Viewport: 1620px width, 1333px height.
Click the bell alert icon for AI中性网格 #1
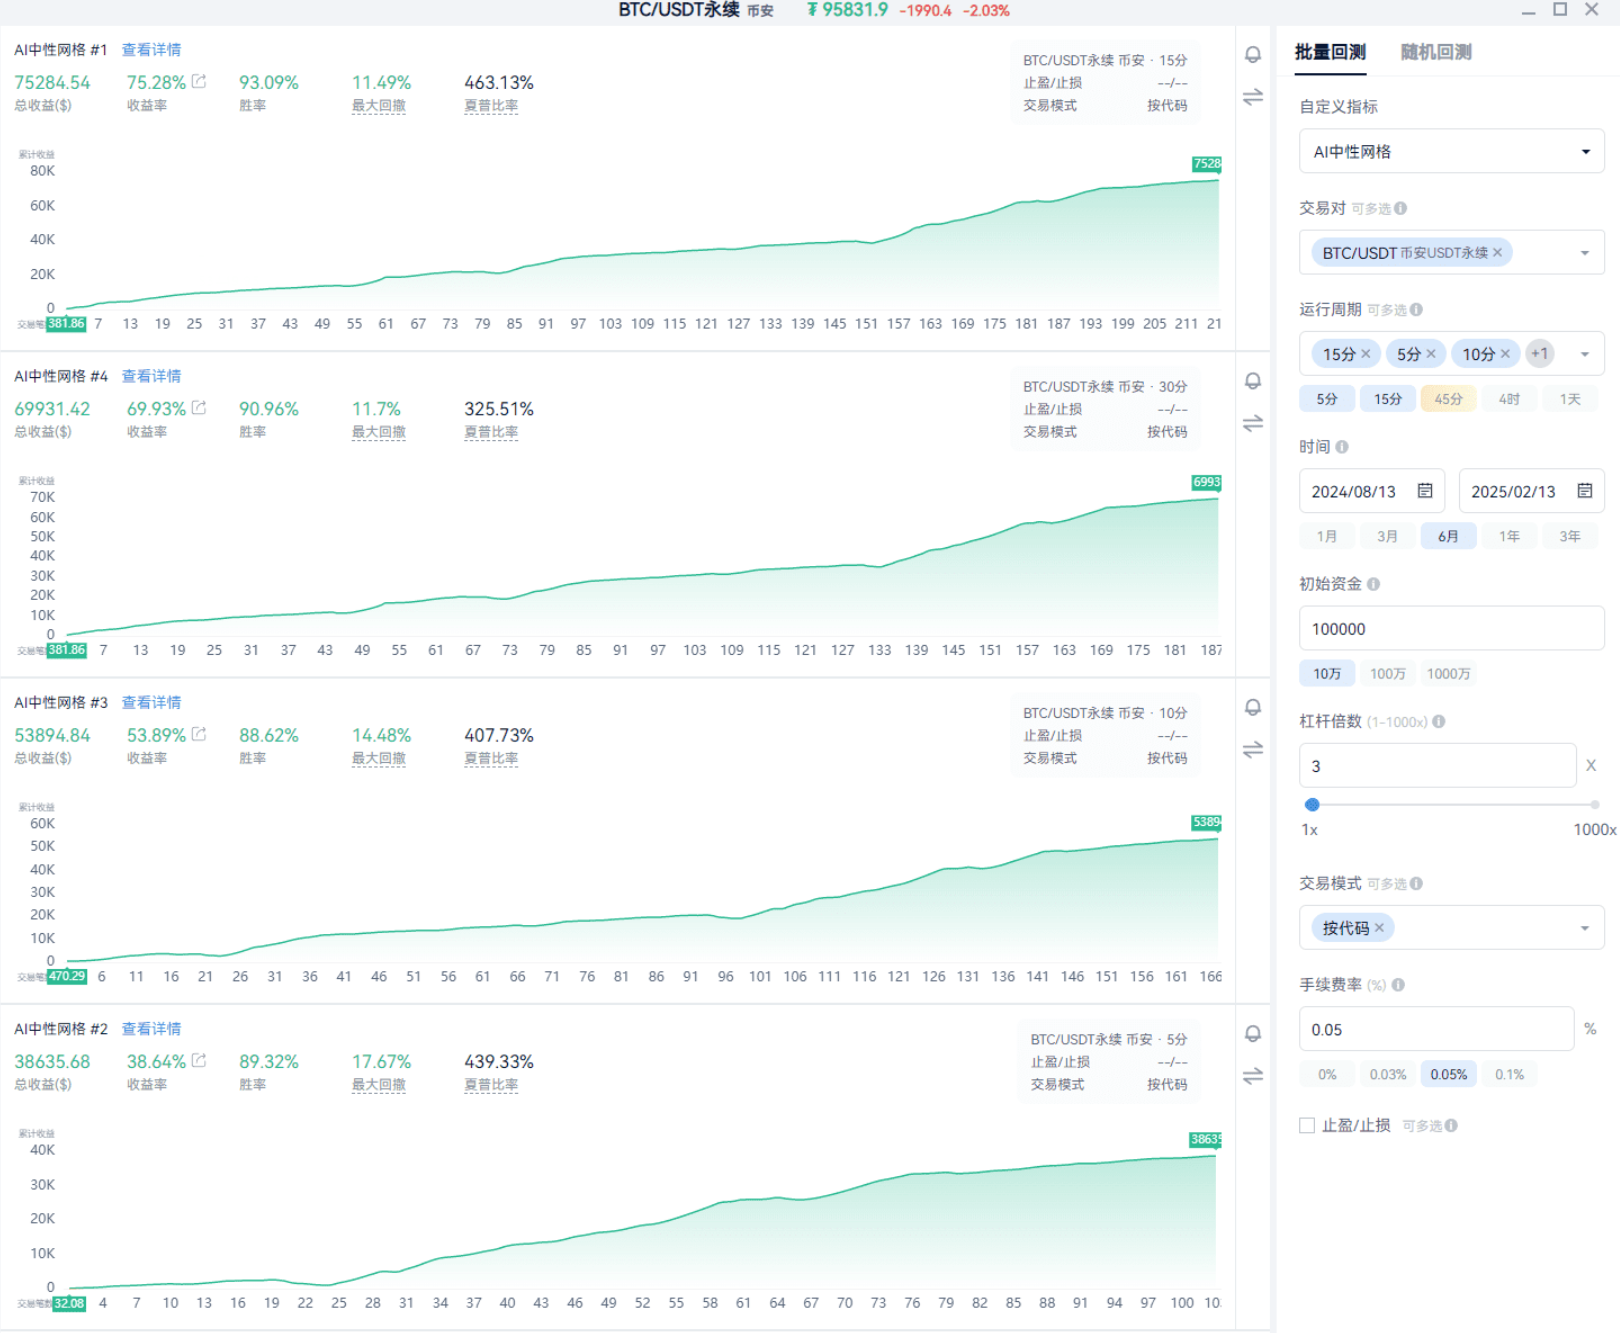(1253, 55)
